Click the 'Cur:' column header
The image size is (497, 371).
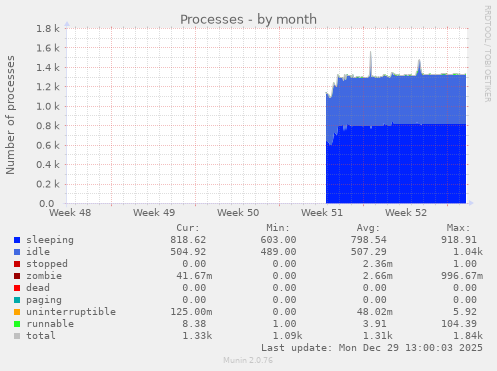[188, 228]
